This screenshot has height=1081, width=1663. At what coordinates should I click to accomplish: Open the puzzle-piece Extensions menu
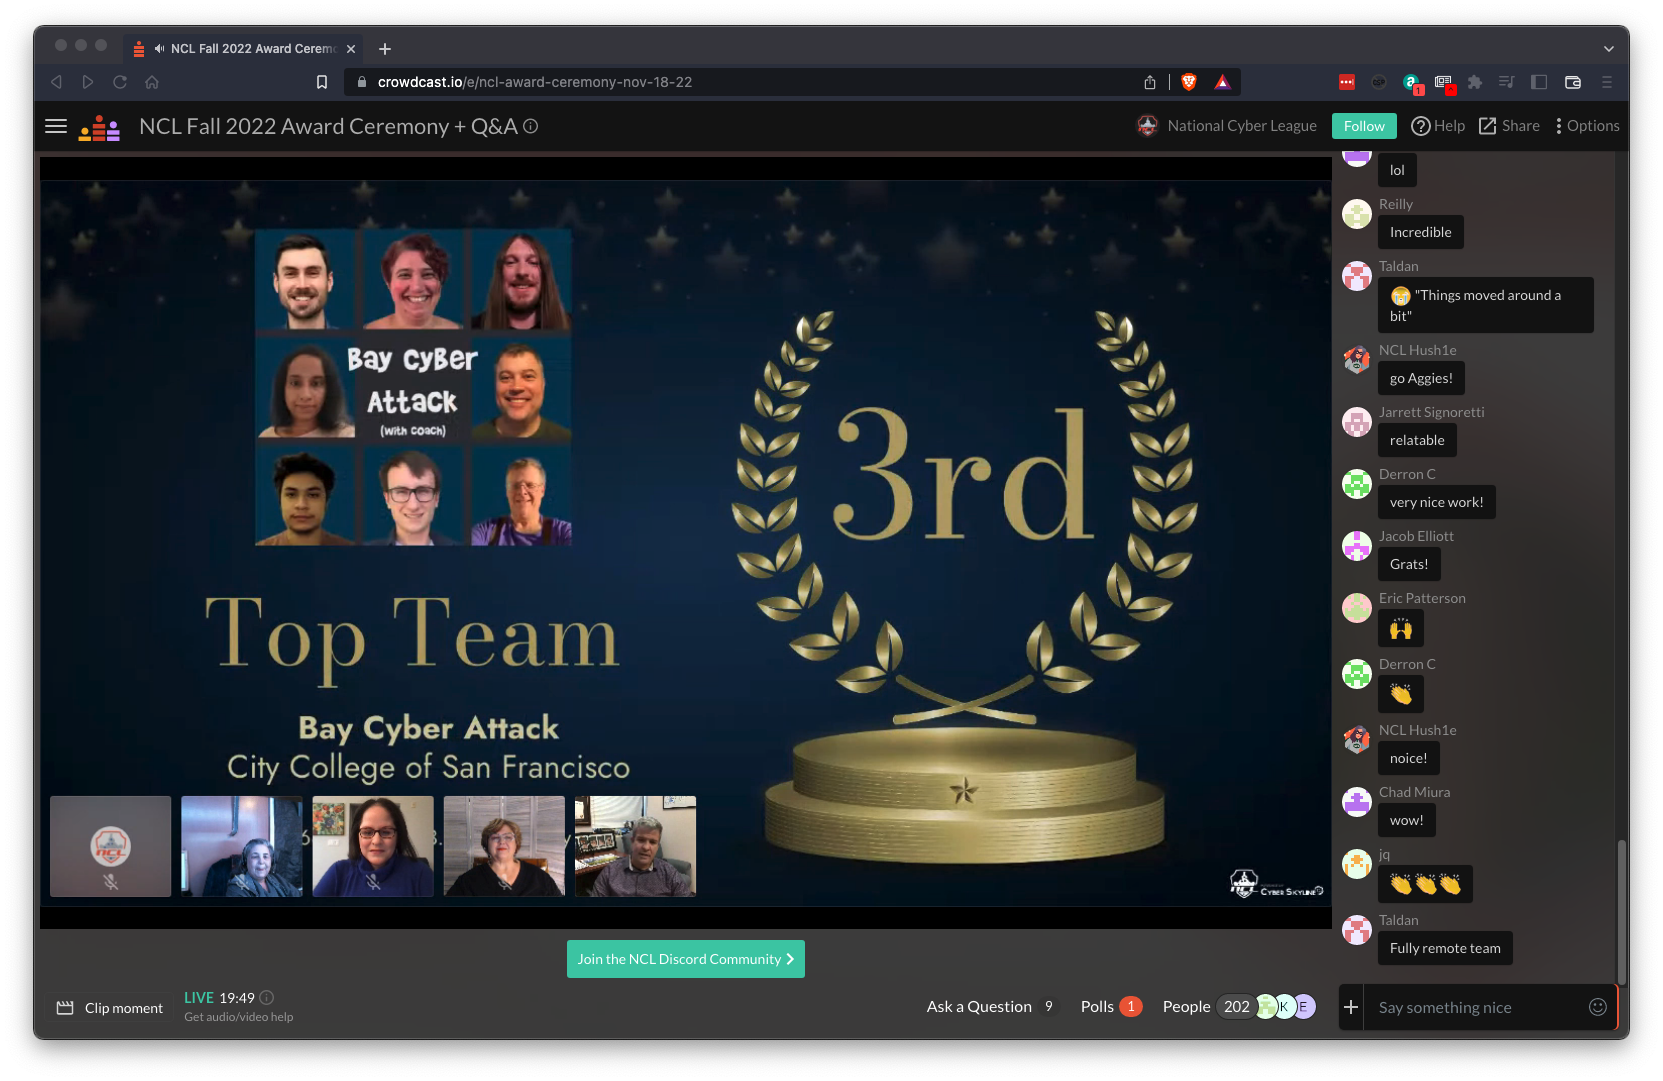[x=1475, y=82]
